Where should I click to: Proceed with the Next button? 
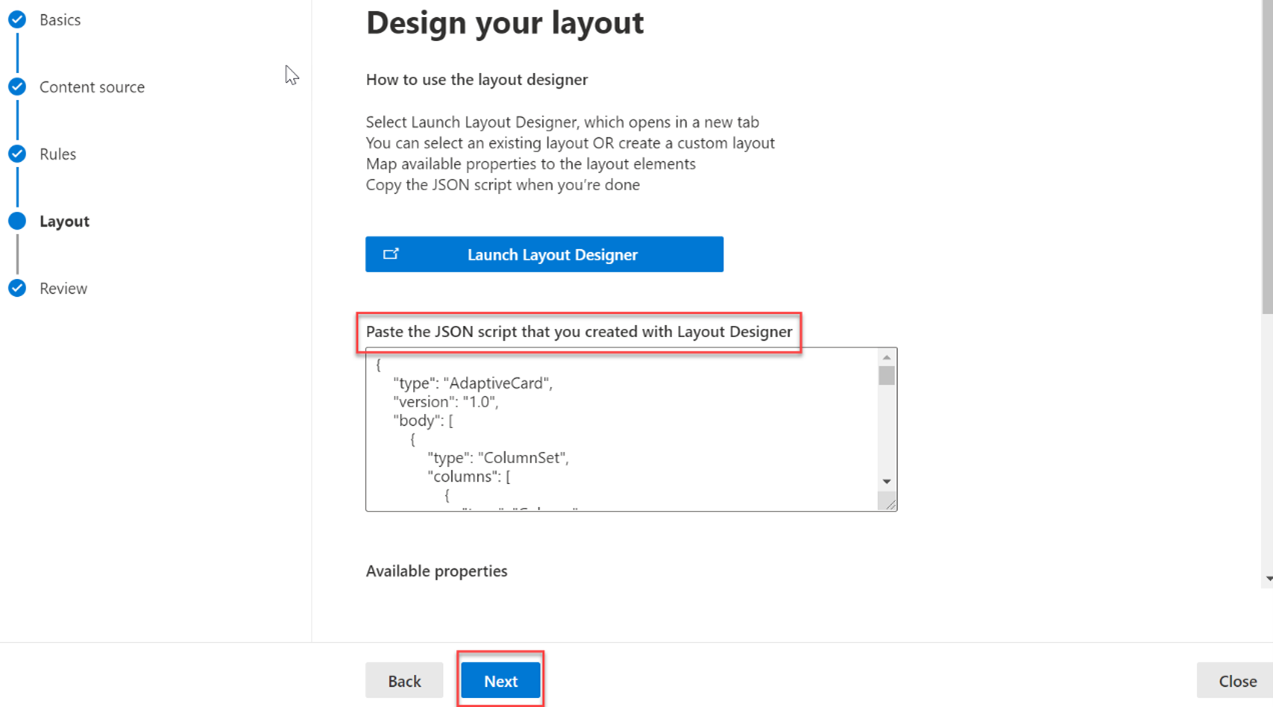(x=501, y=681)
